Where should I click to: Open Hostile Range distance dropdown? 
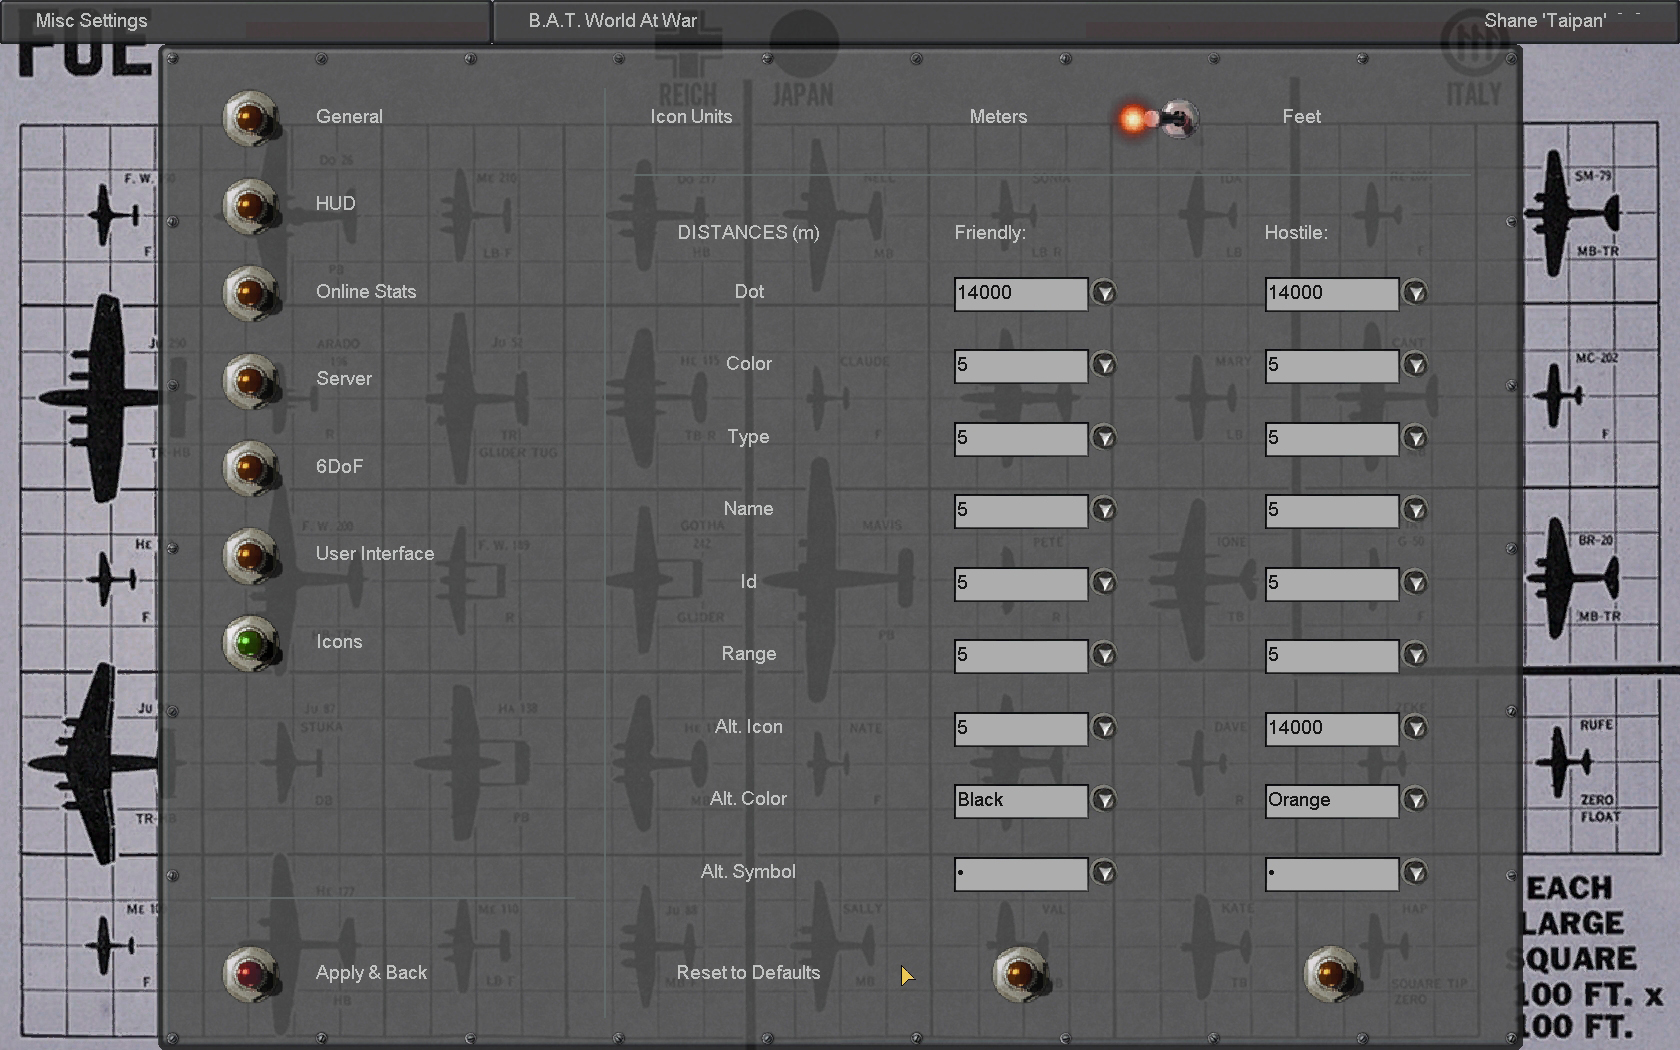coord(1415,655)
